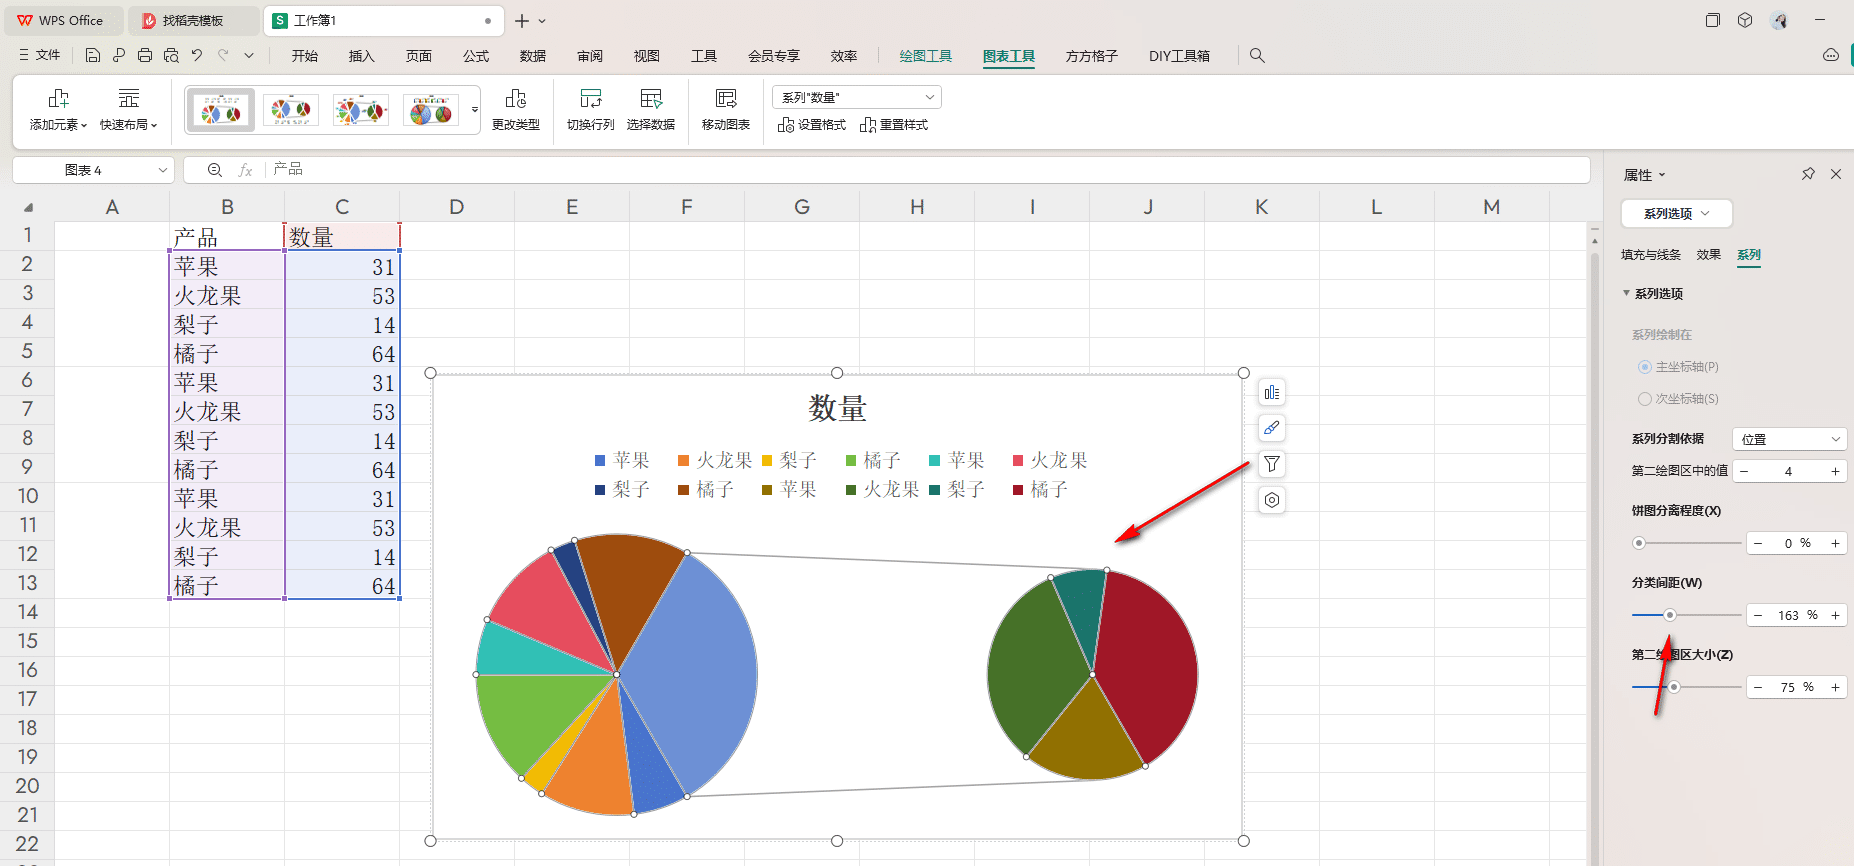Click the 分类间距 slider handle
This screenshot has width=1854, height=866.
click(x=1669, y=615)
